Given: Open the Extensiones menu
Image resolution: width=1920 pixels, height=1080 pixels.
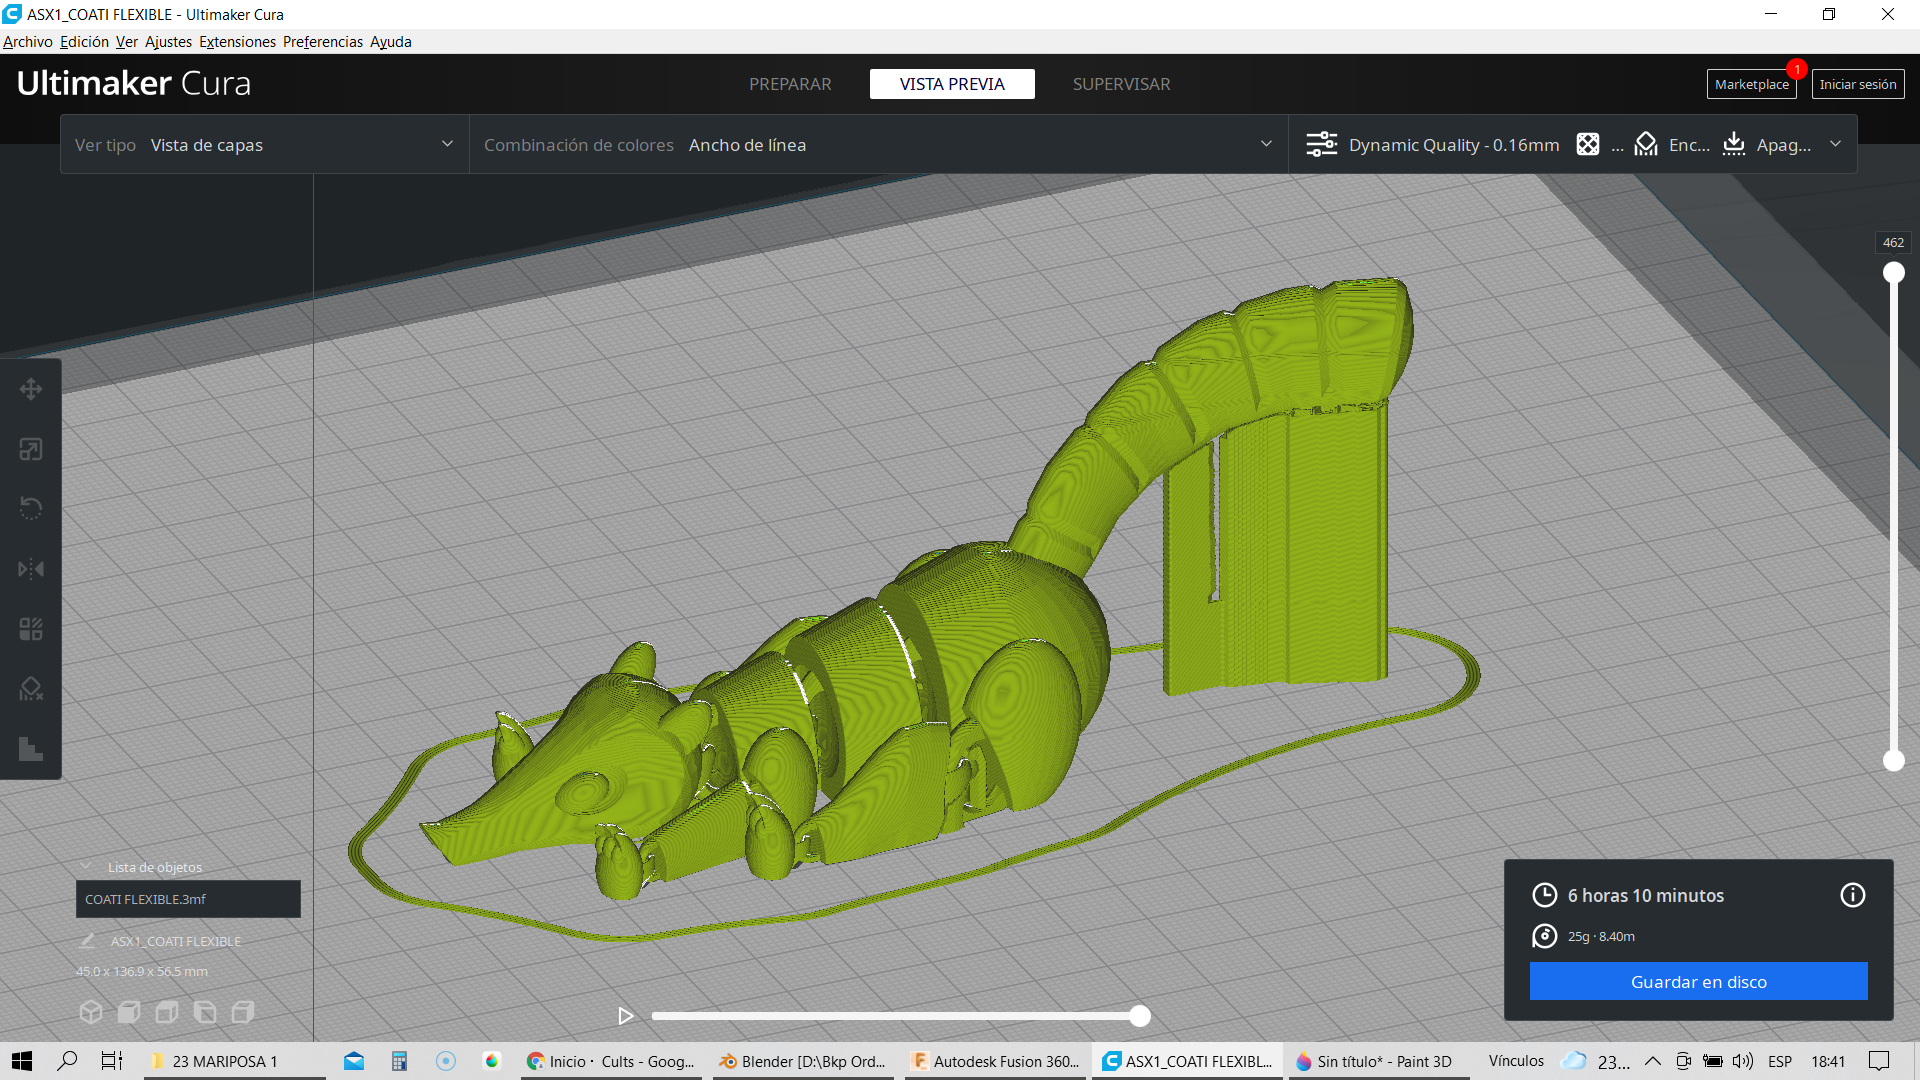Looking at the screenshot, I should [x=237, y=42].
